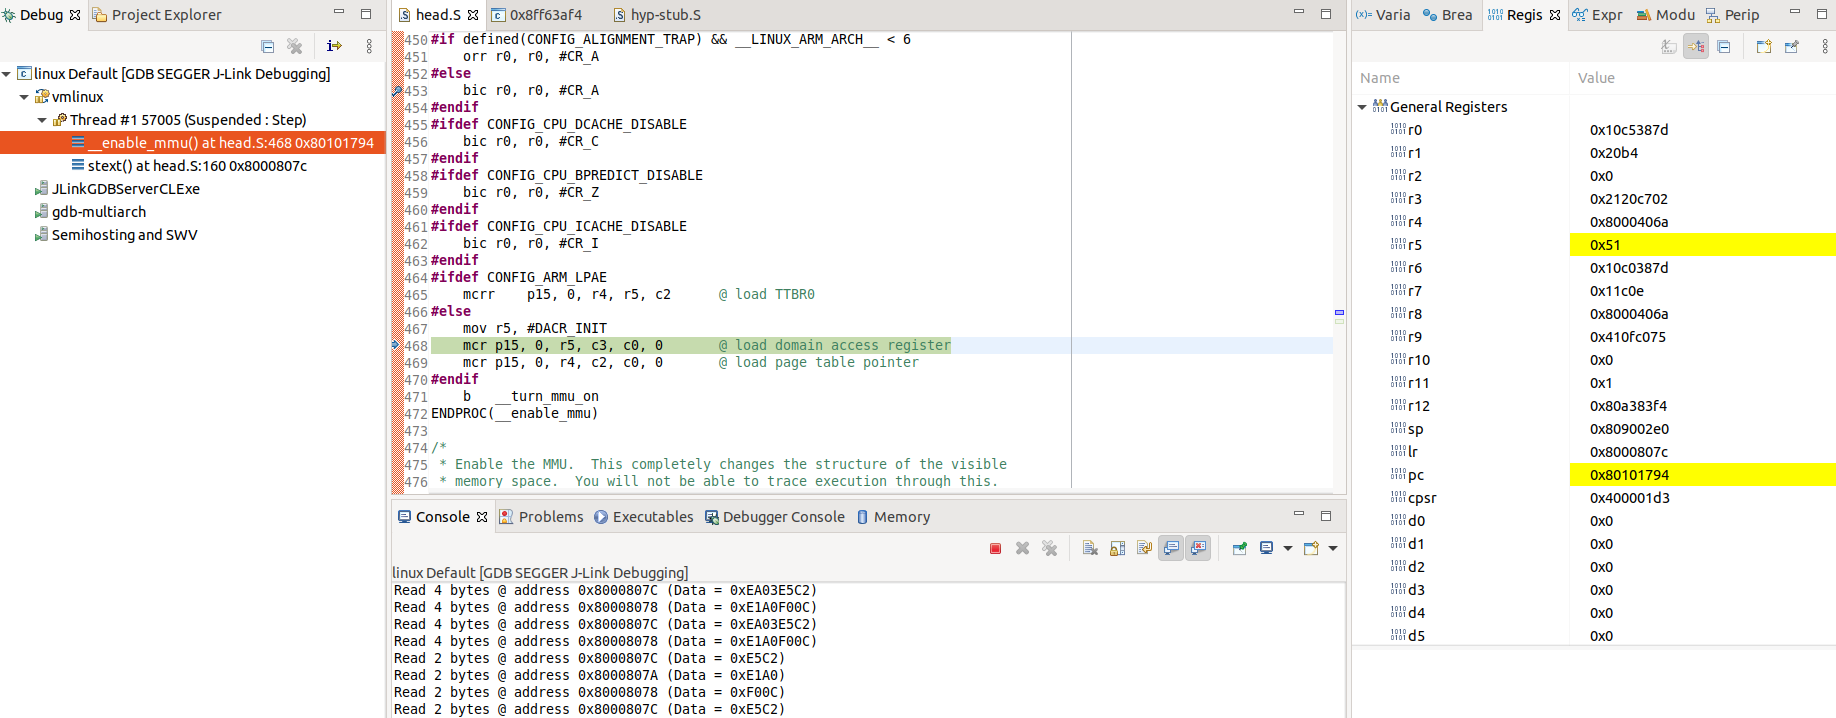1836x718 pixels.
Task: Open the Problems tab
Action: 541,517
